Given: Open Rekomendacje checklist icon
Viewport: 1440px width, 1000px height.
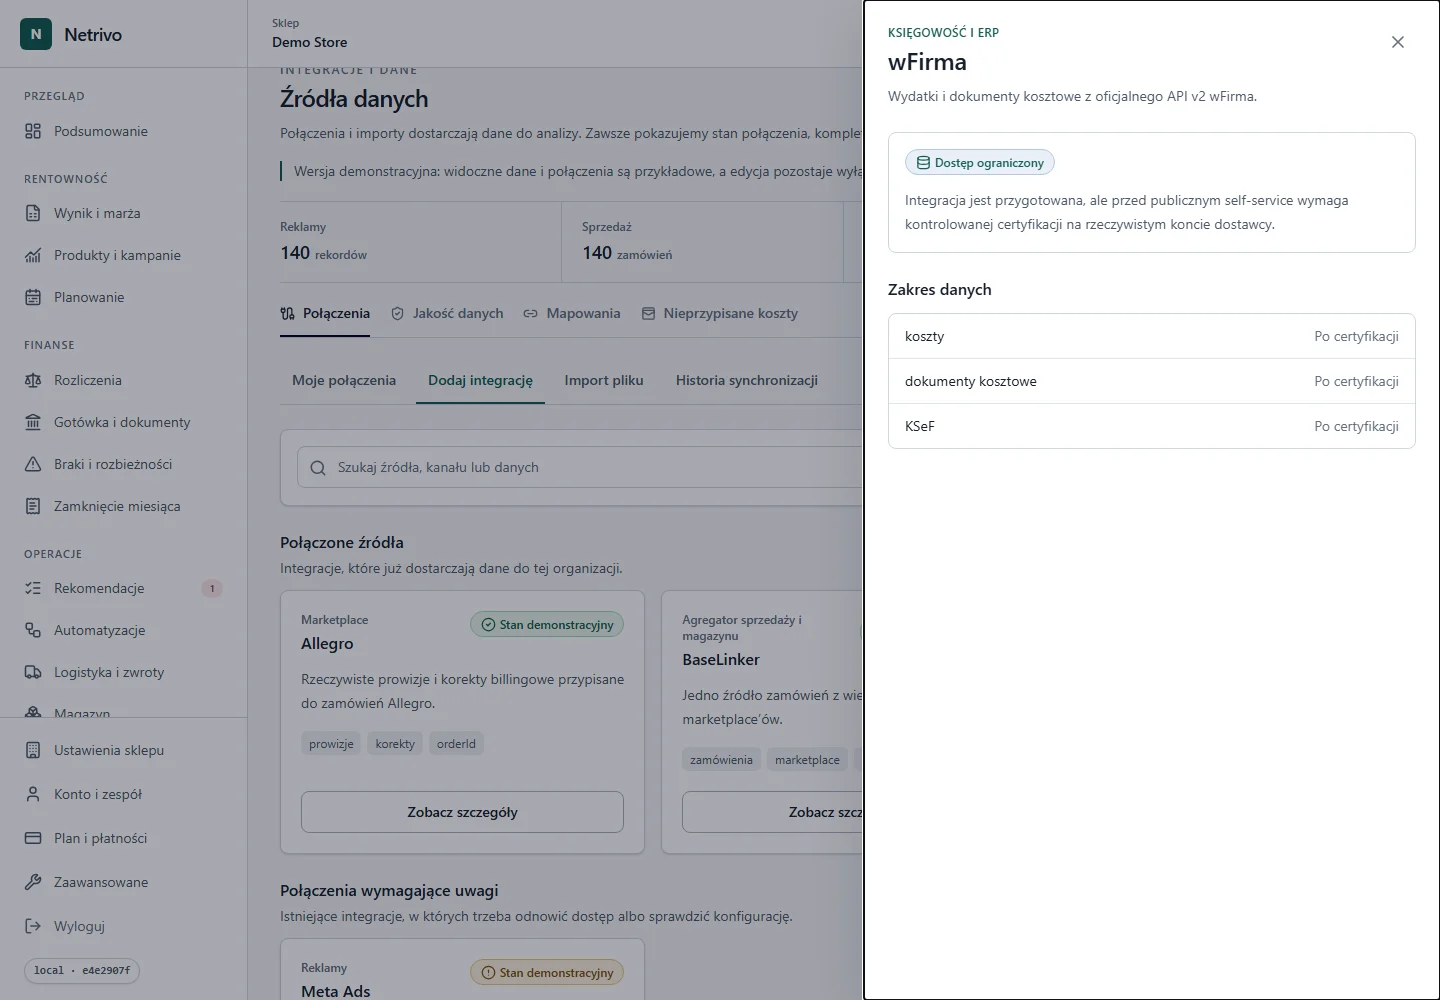Looking at the screenshot, I should (x=33, y=588).
